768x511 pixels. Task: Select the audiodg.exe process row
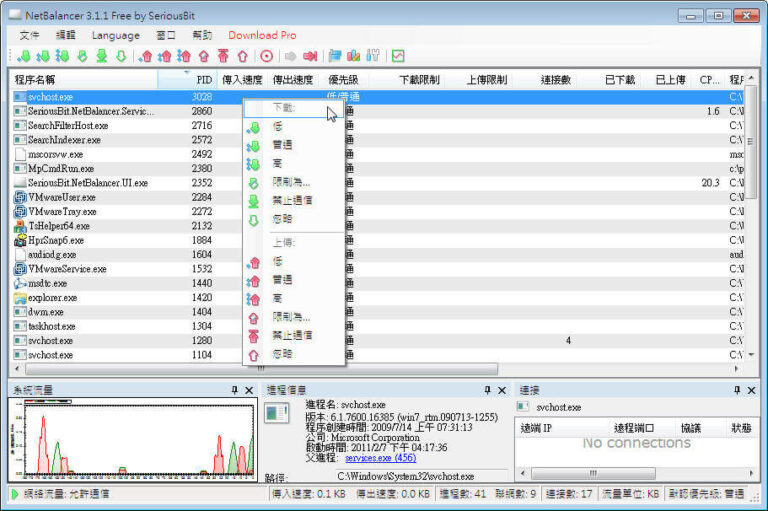tap(378, 255)
